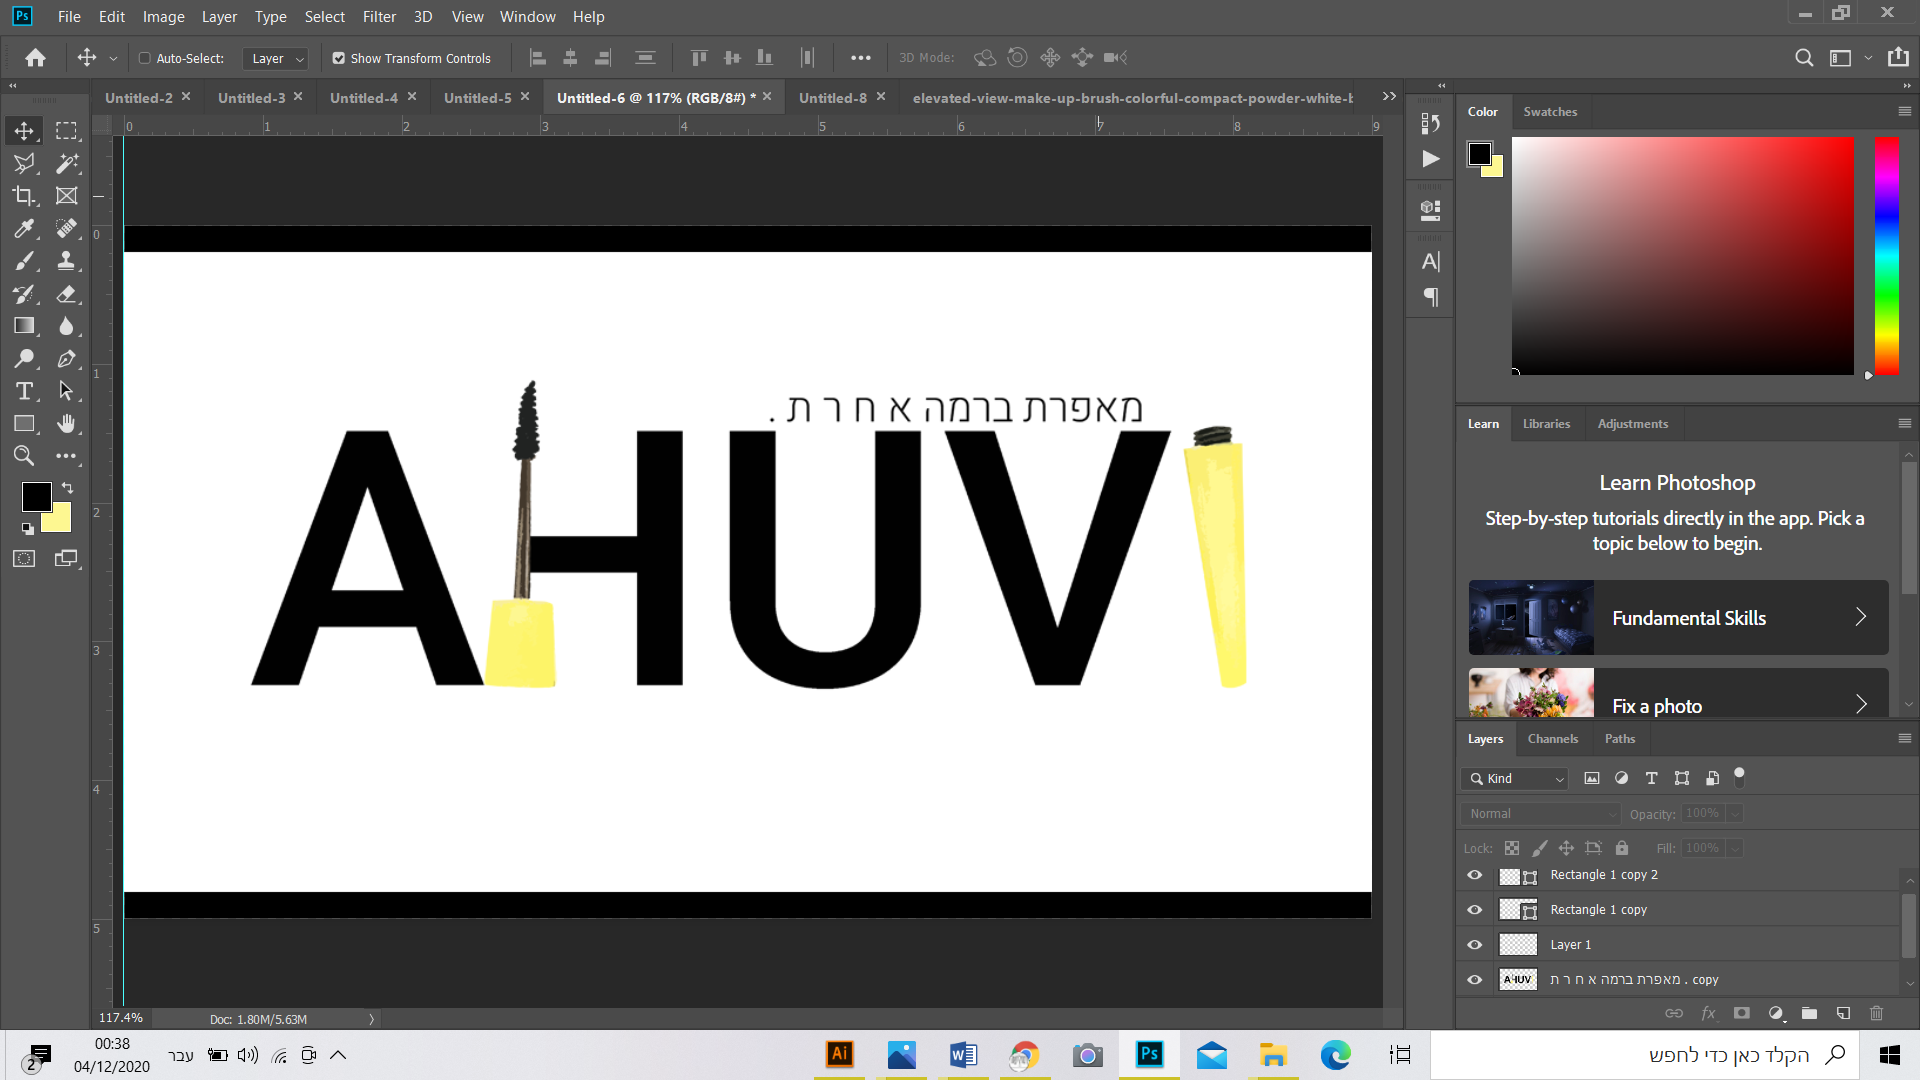Select the Pen tool
The height and width of the screenshot is (1080, 1920).
[x=67, y=358]
